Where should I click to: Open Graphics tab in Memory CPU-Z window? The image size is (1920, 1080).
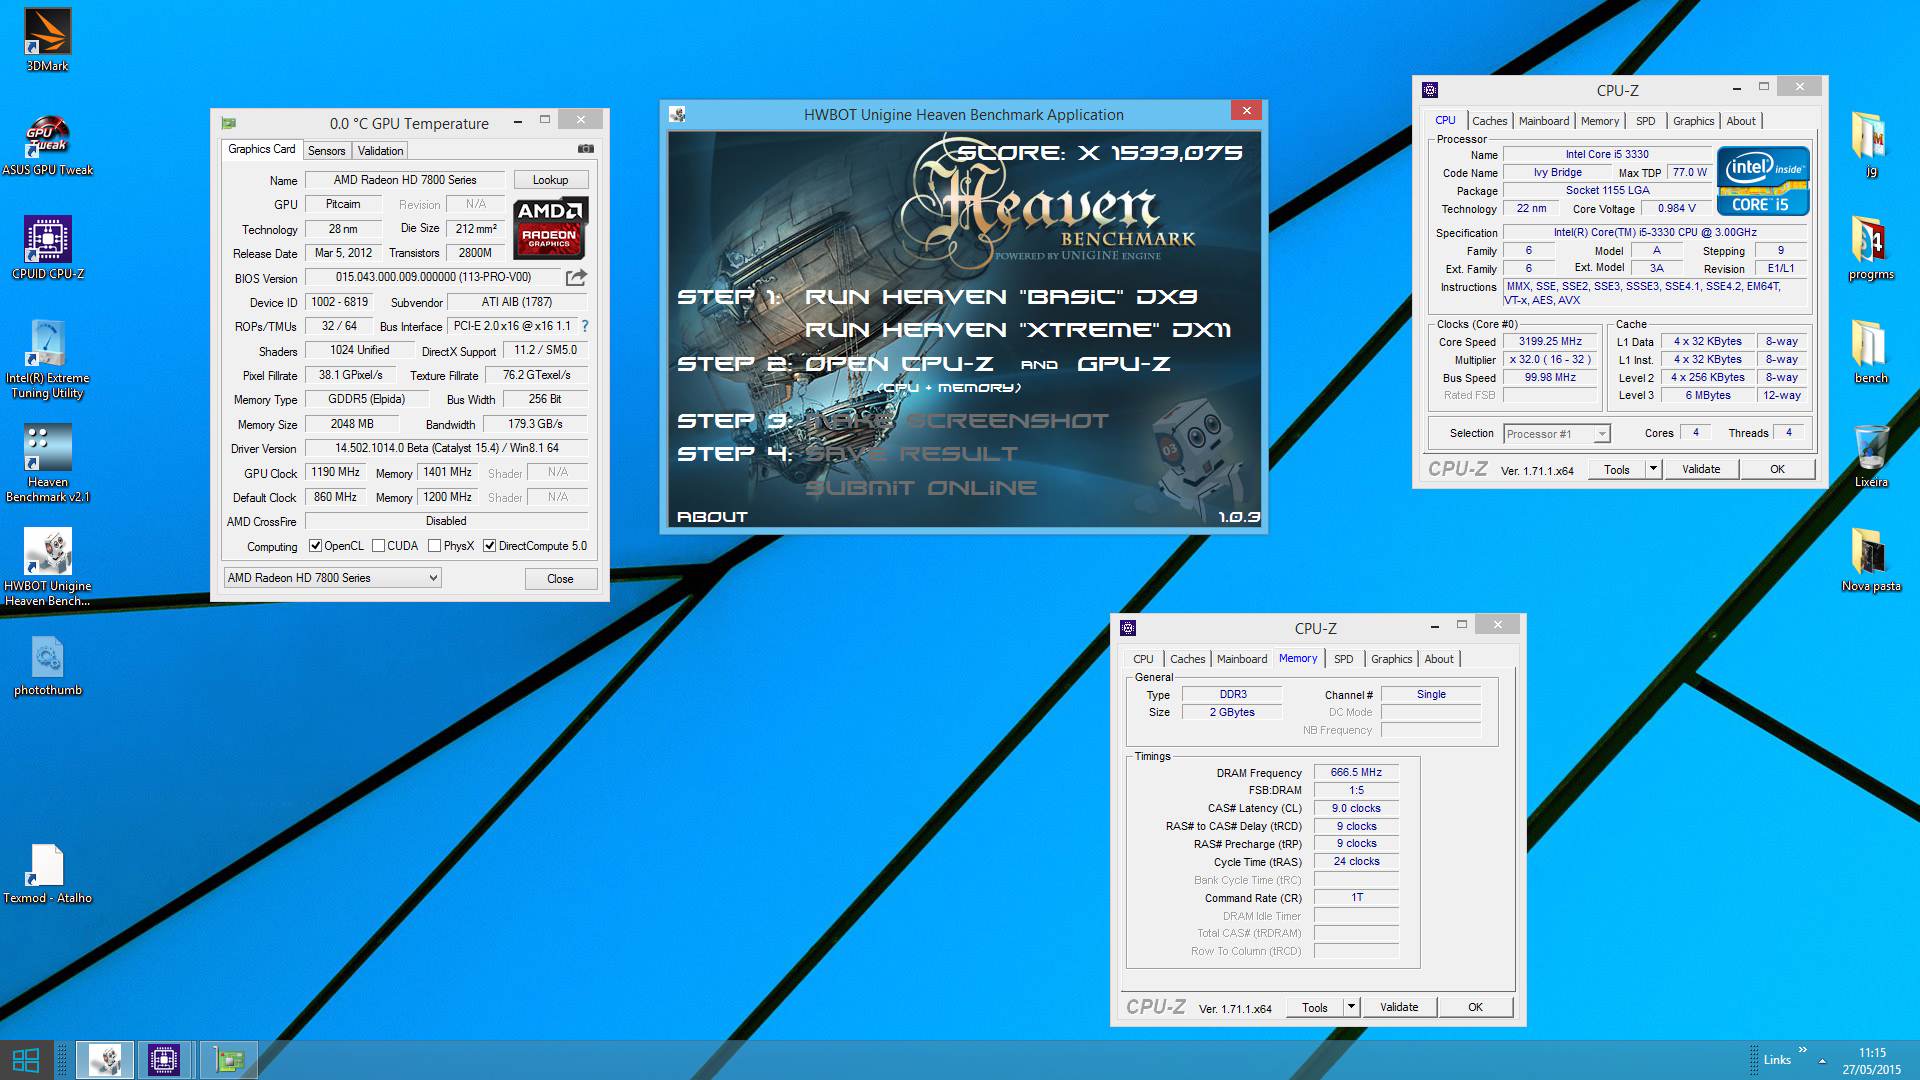pos(1391,659)
